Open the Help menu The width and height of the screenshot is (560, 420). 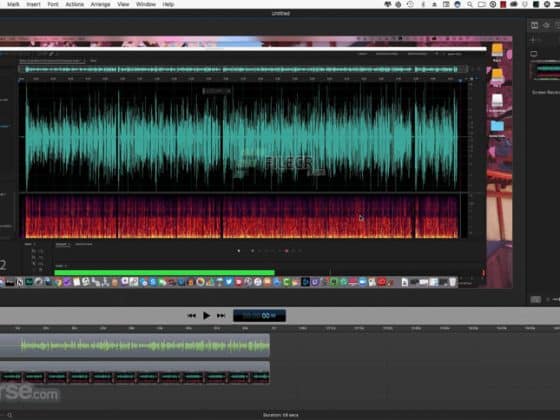point(168,4)
